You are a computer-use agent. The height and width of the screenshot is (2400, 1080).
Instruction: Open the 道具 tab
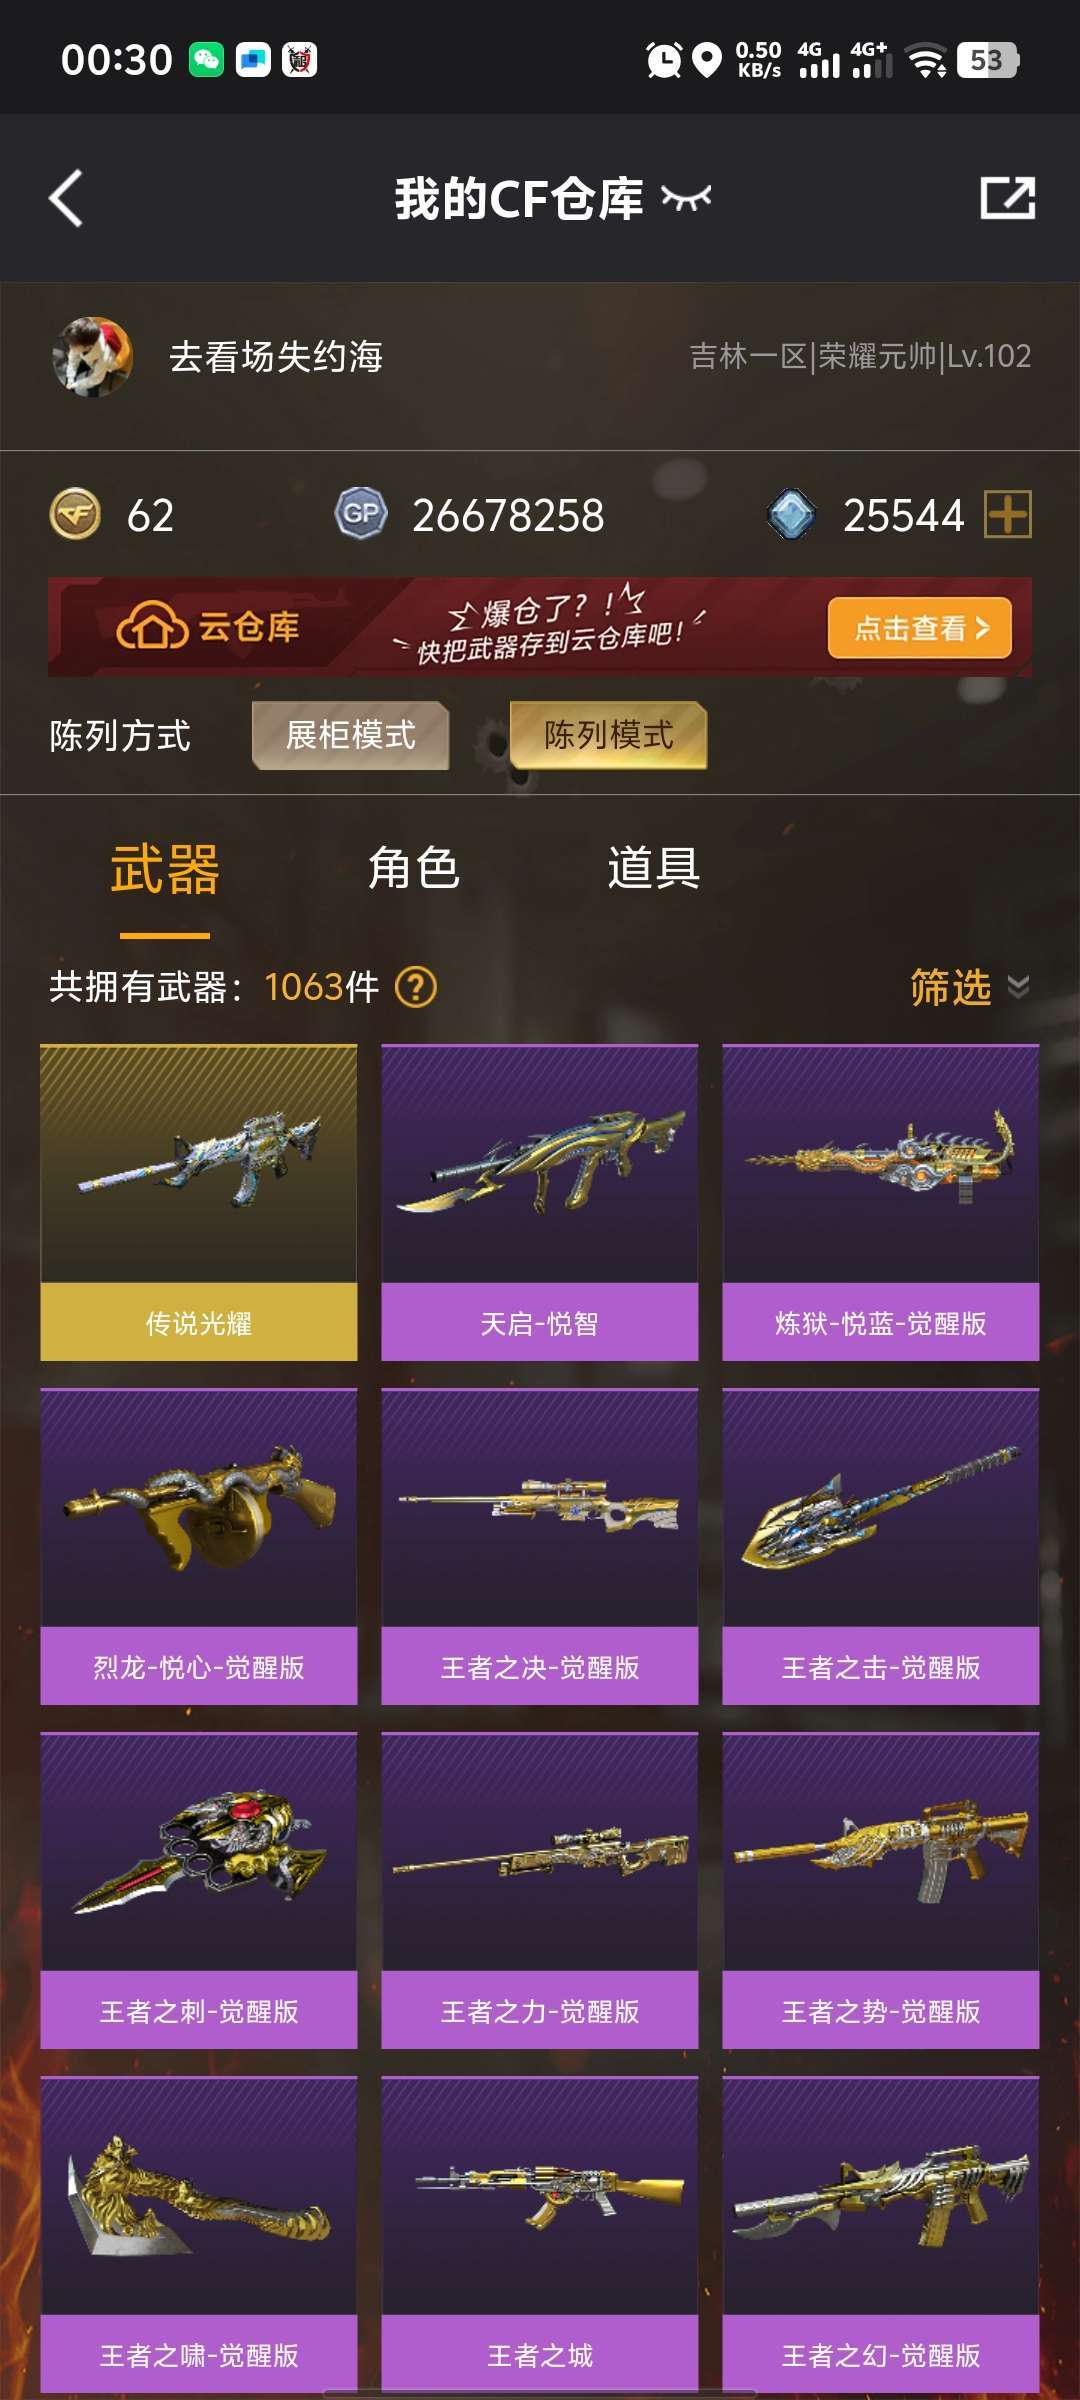click(654, 868)
